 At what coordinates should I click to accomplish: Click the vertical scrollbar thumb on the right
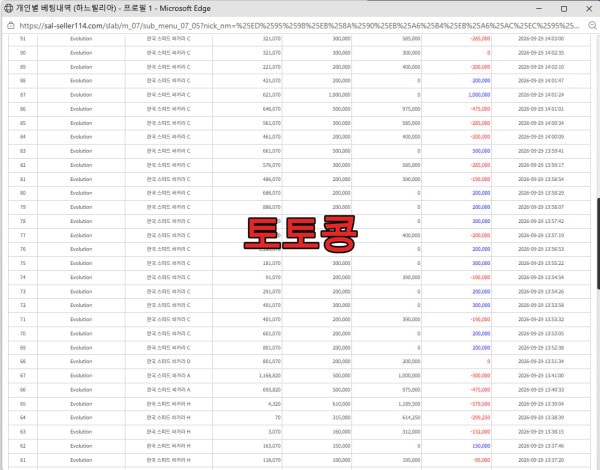pyautogui.click(x=598, y=243)
